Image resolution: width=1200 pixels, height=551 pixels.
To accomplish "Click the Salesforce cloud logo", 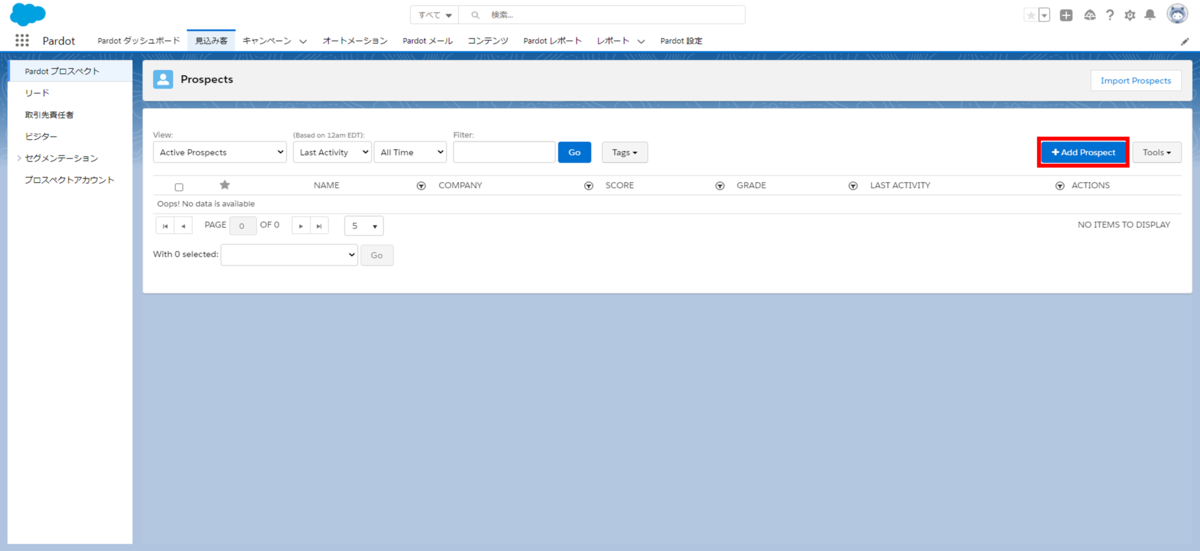I will click(28, 15).
